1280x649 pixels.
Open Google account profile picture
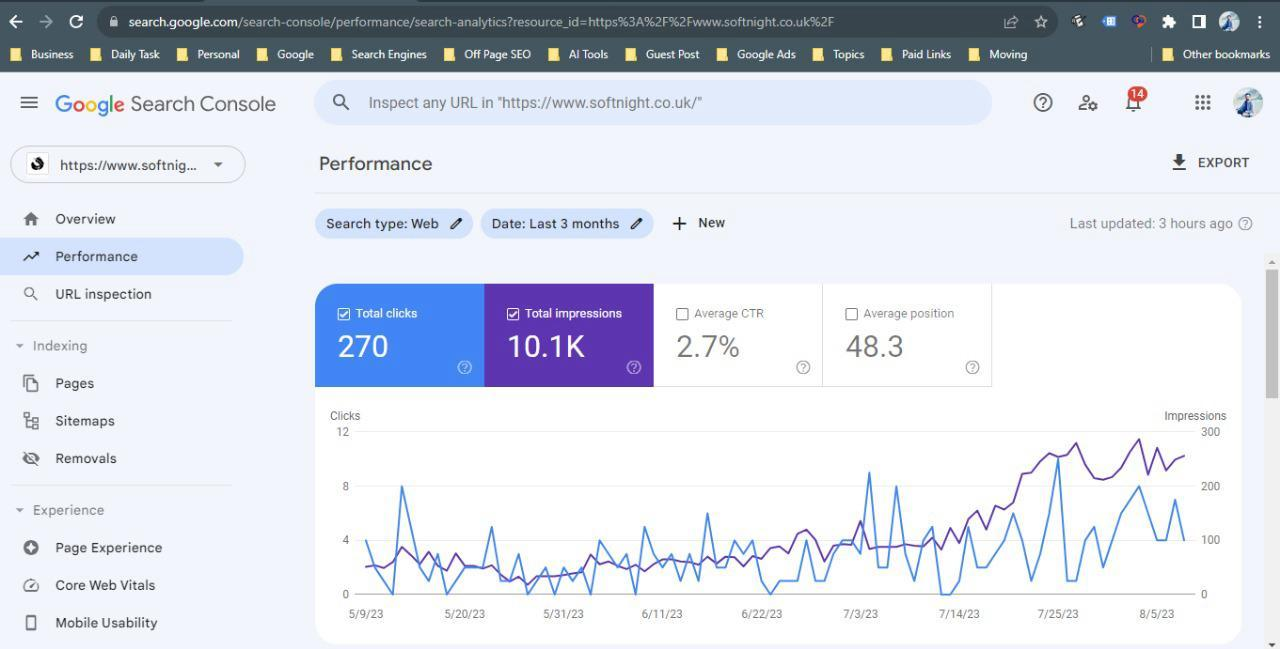pos(1248,103)
